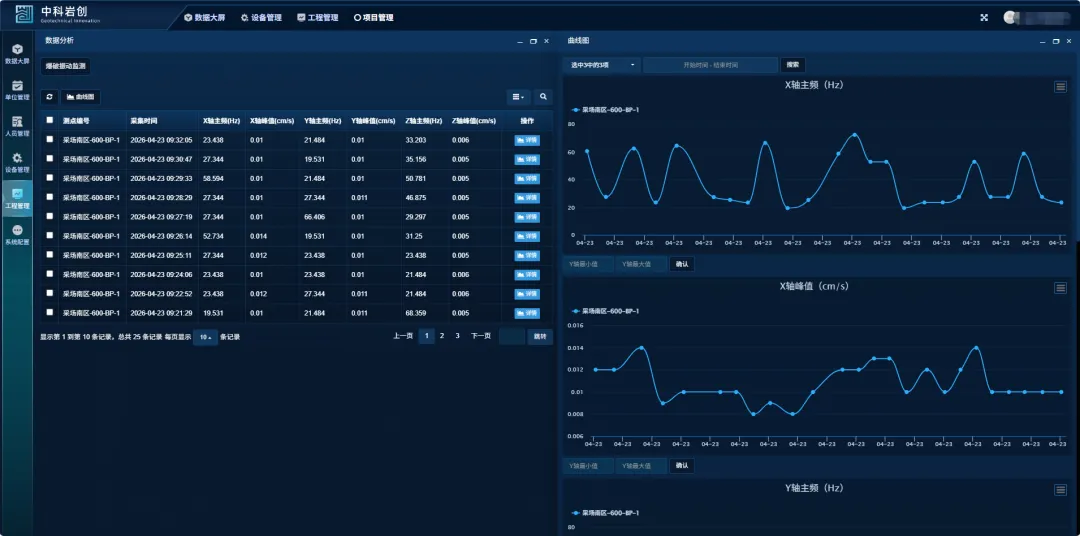Check the select-all checkbox in table header

tap(49, 121)
